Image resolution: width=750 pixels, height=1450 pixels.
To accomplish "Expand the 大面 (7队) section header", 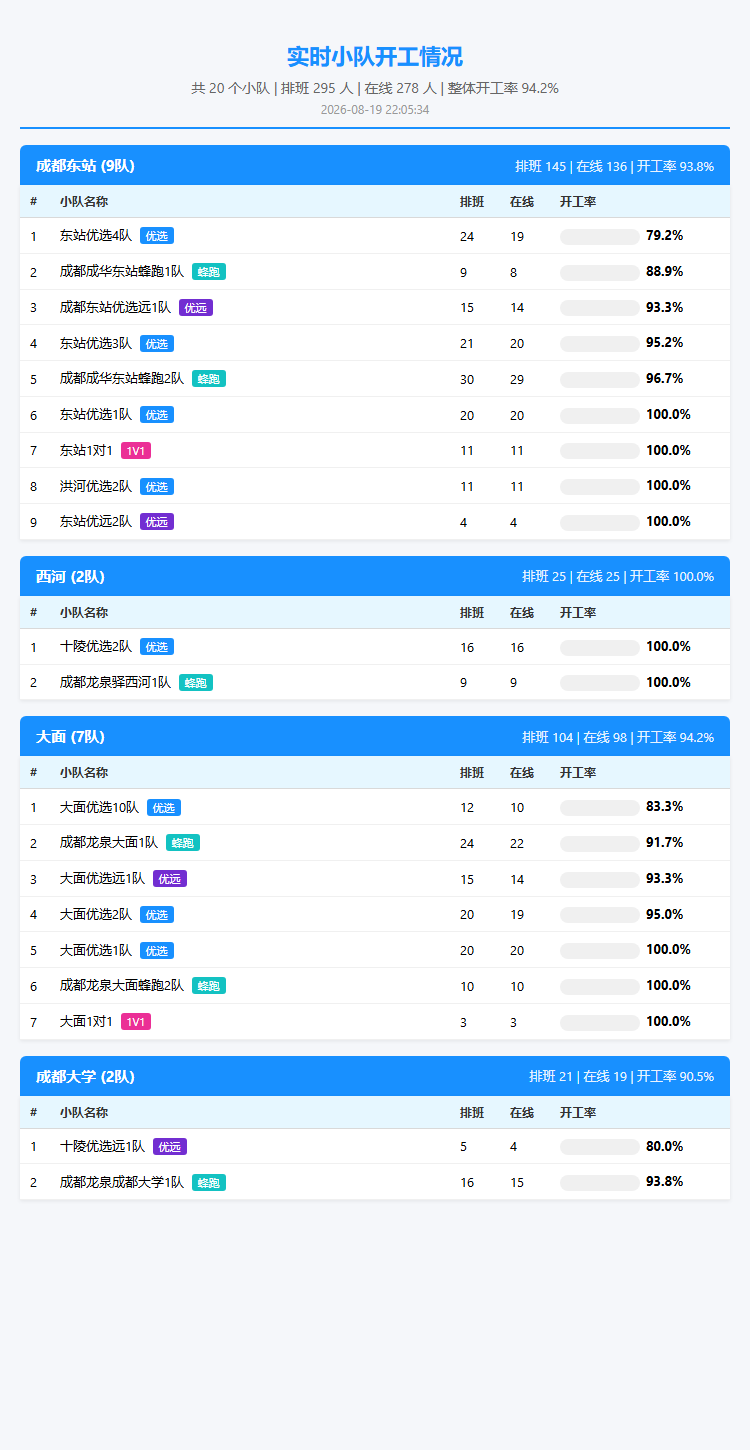I will [375, 736].
